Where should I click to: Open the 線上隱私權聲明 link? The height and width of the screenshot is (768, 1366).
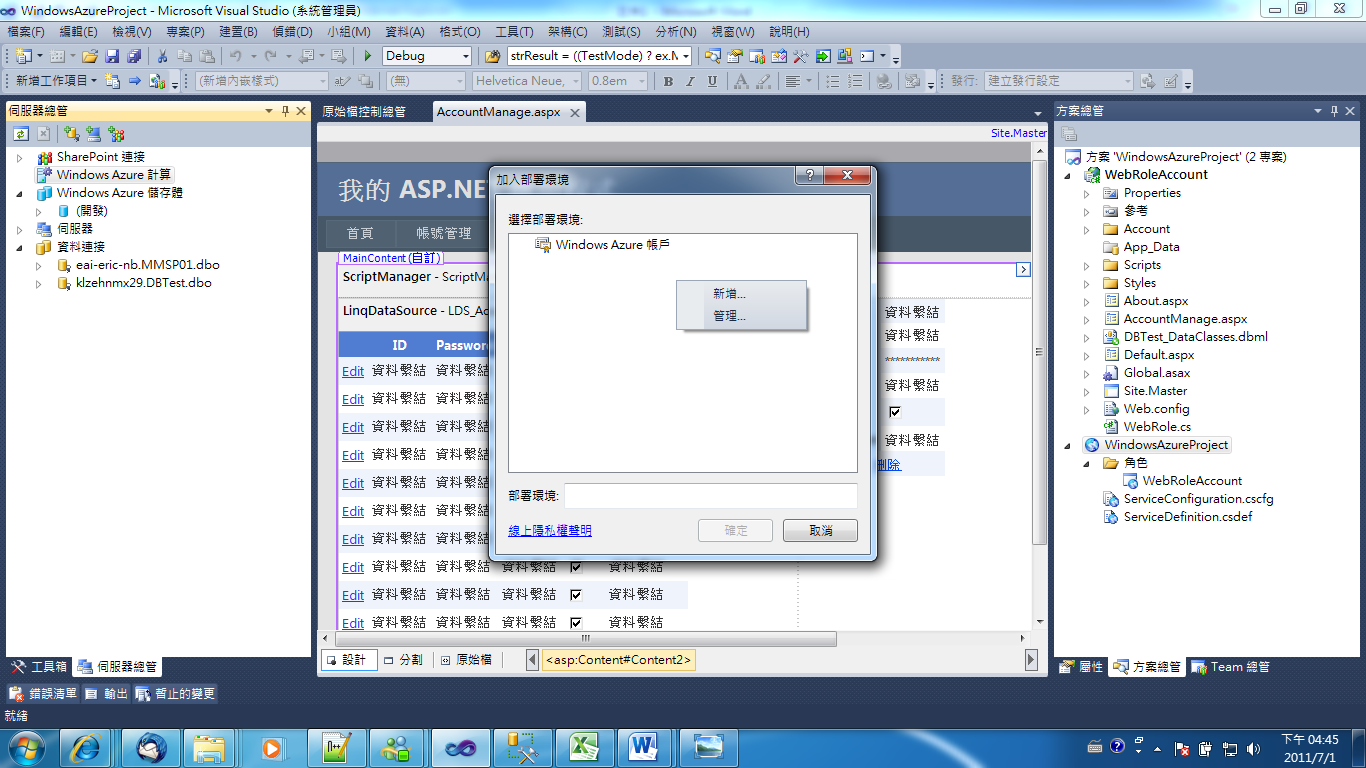(x=550, y=531)
